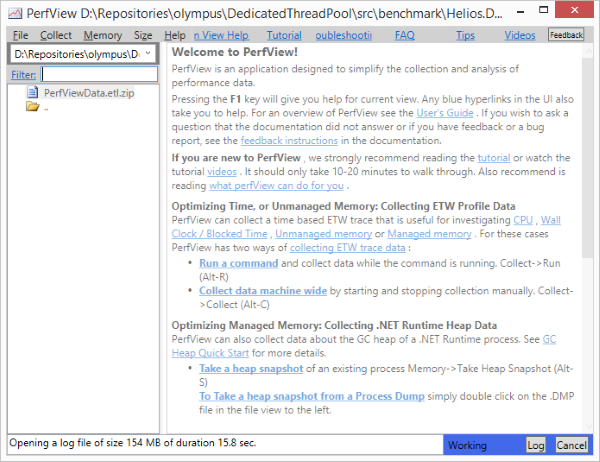Click the videos link in welcome text
Image resolution: width=600 pixels, height=462 pixels.
(x=222, y=171)
